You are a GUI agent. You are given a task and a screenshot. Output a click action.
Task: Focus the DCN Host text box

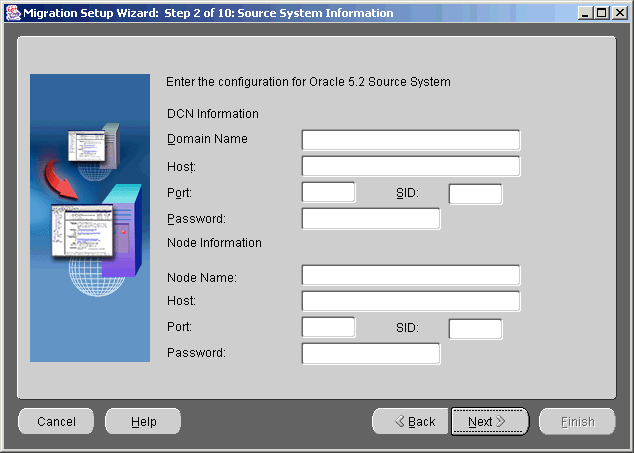pyautogui.click(x=411, y=166)
